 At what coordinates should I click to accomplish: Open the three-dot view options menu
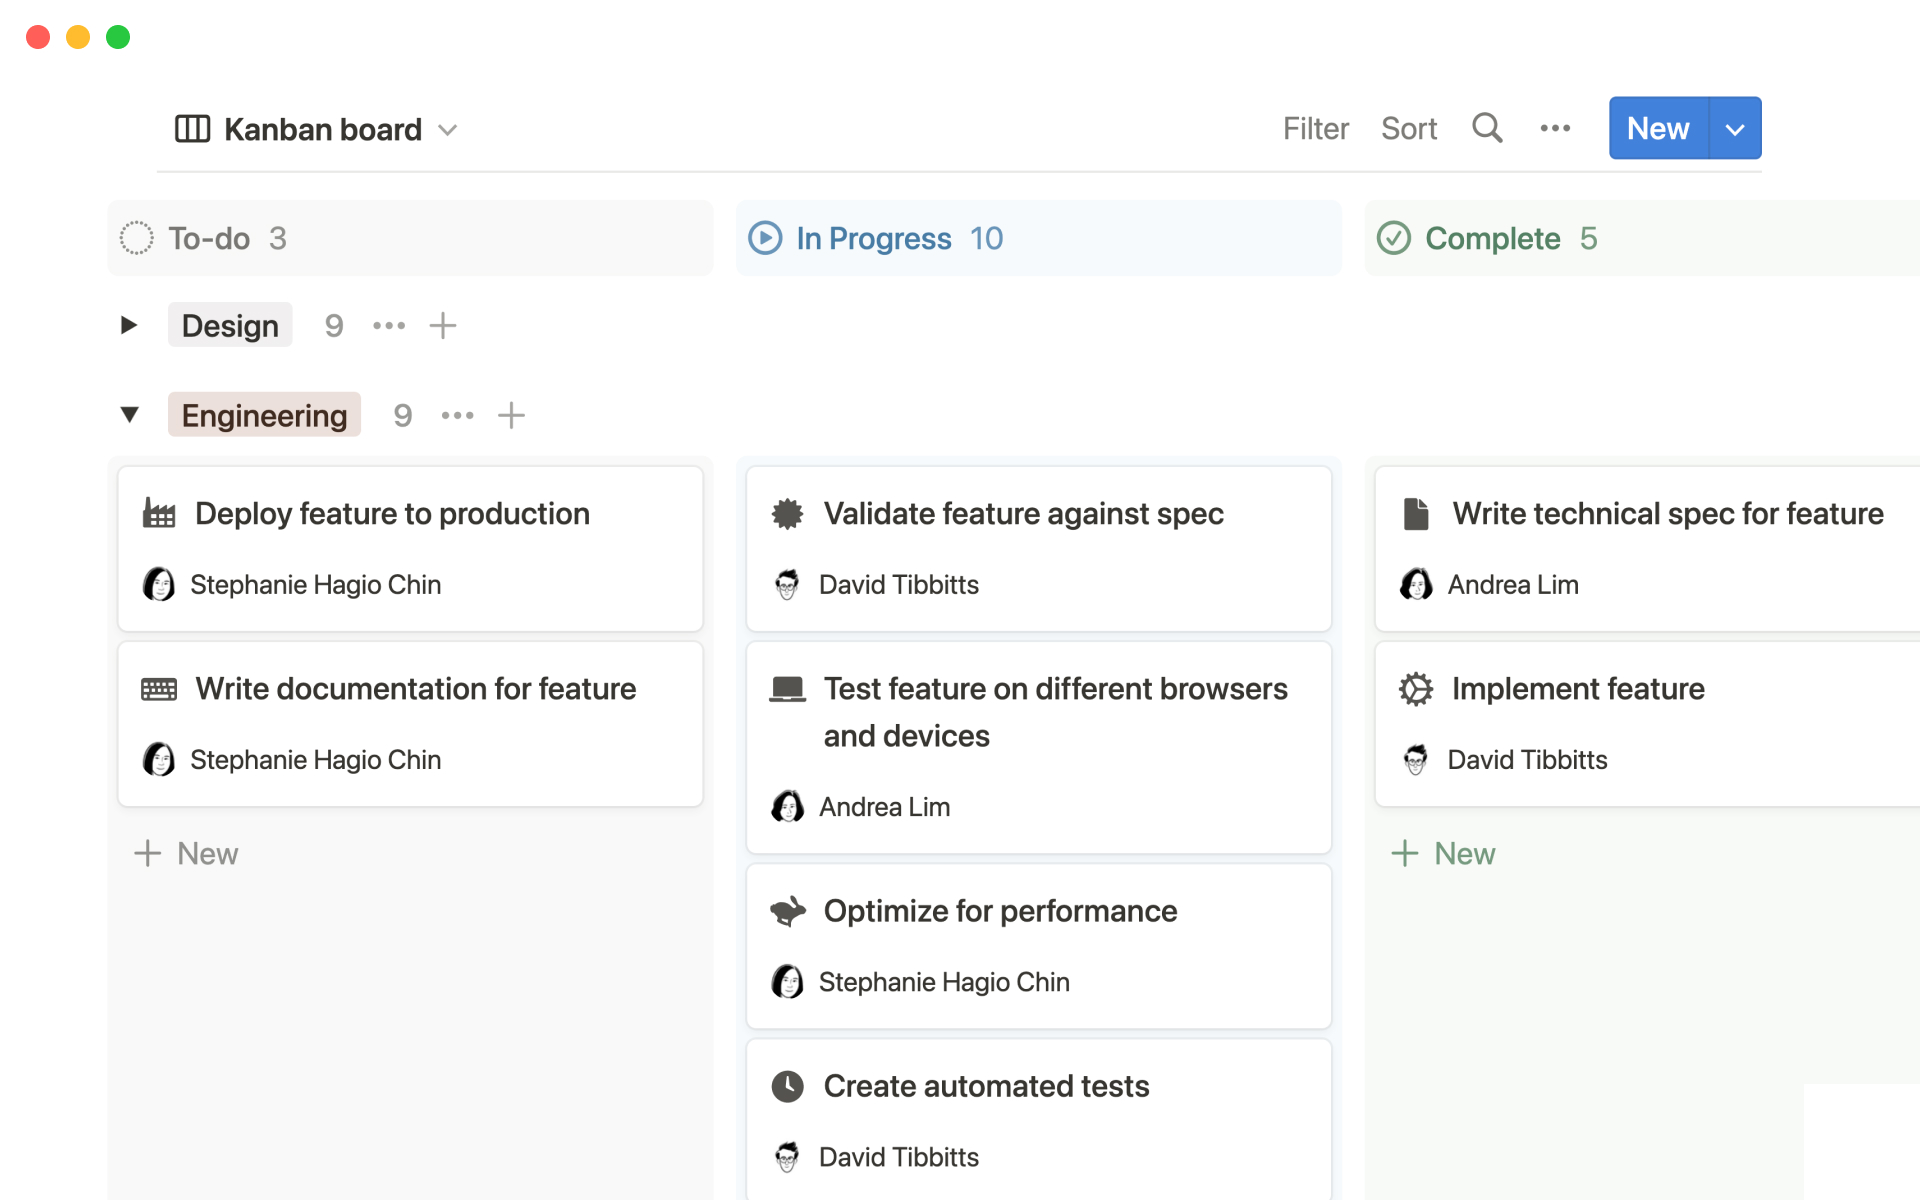pyautogui.click(x=1555, y=128)
